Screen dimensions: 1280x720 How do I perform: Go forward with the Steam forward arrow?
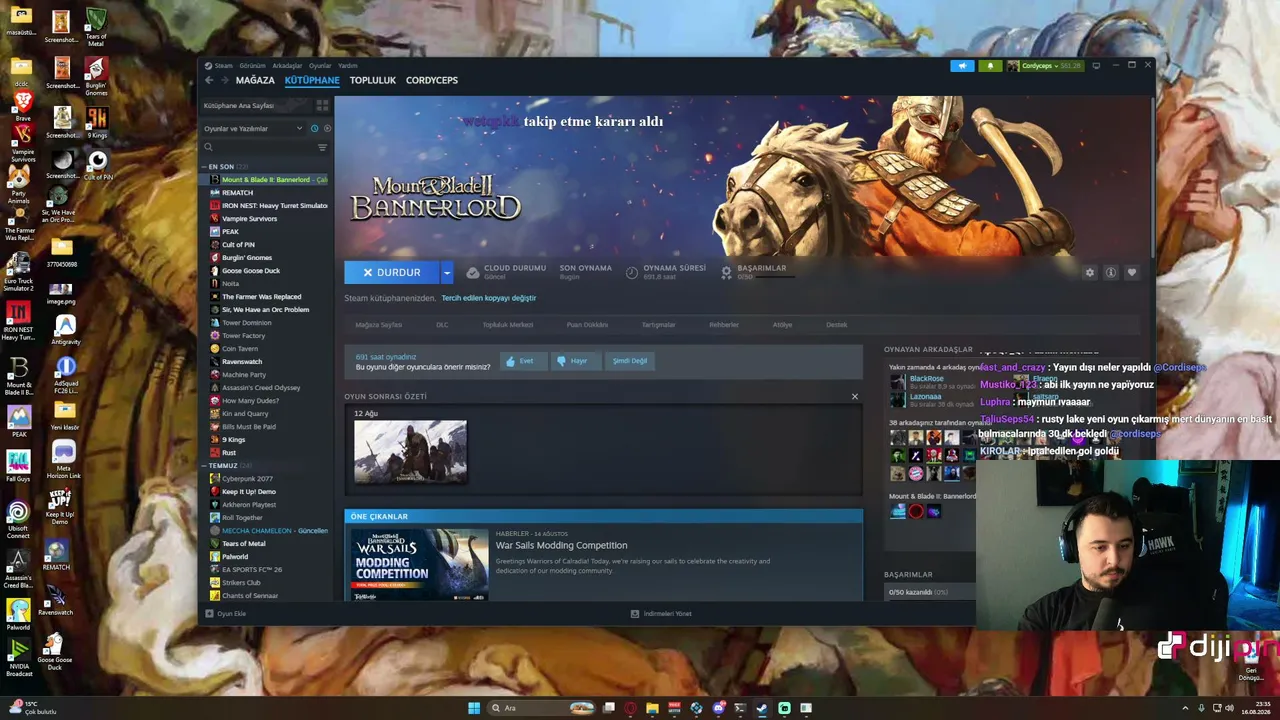(225, 80)
